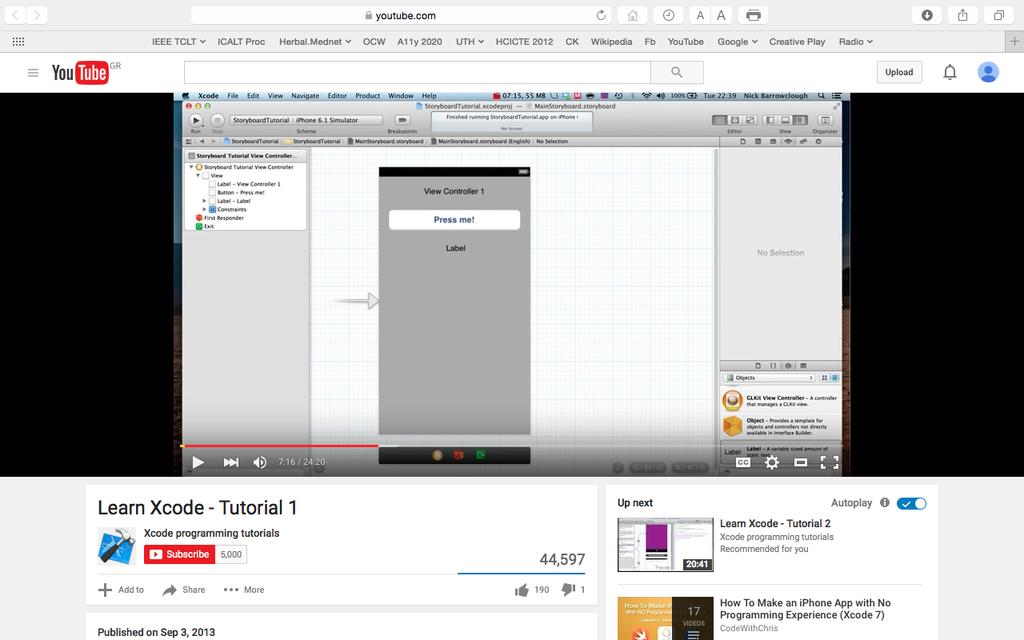
Task: Open the Herbal.Mednet bookmark folder
Action: click(315, 41)
